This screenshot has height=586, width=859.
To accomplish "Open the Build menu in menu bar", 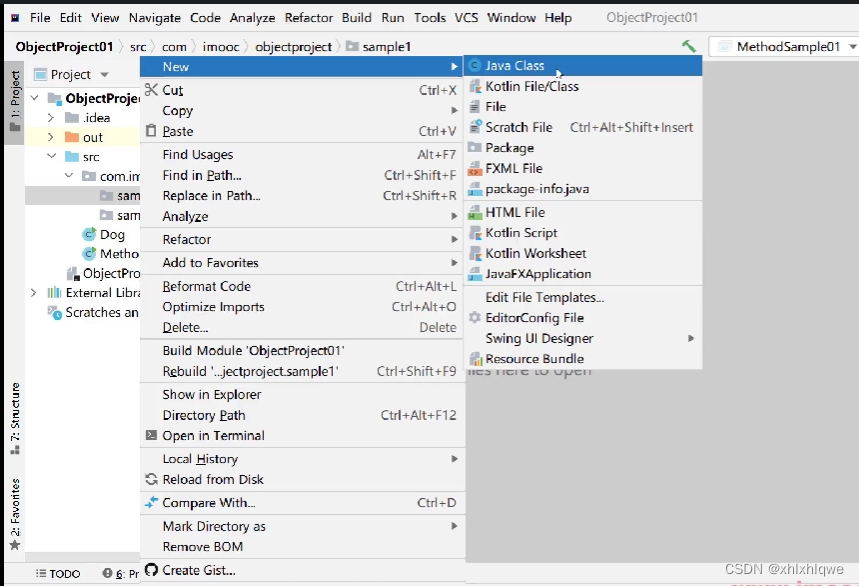I will (357, 18).
